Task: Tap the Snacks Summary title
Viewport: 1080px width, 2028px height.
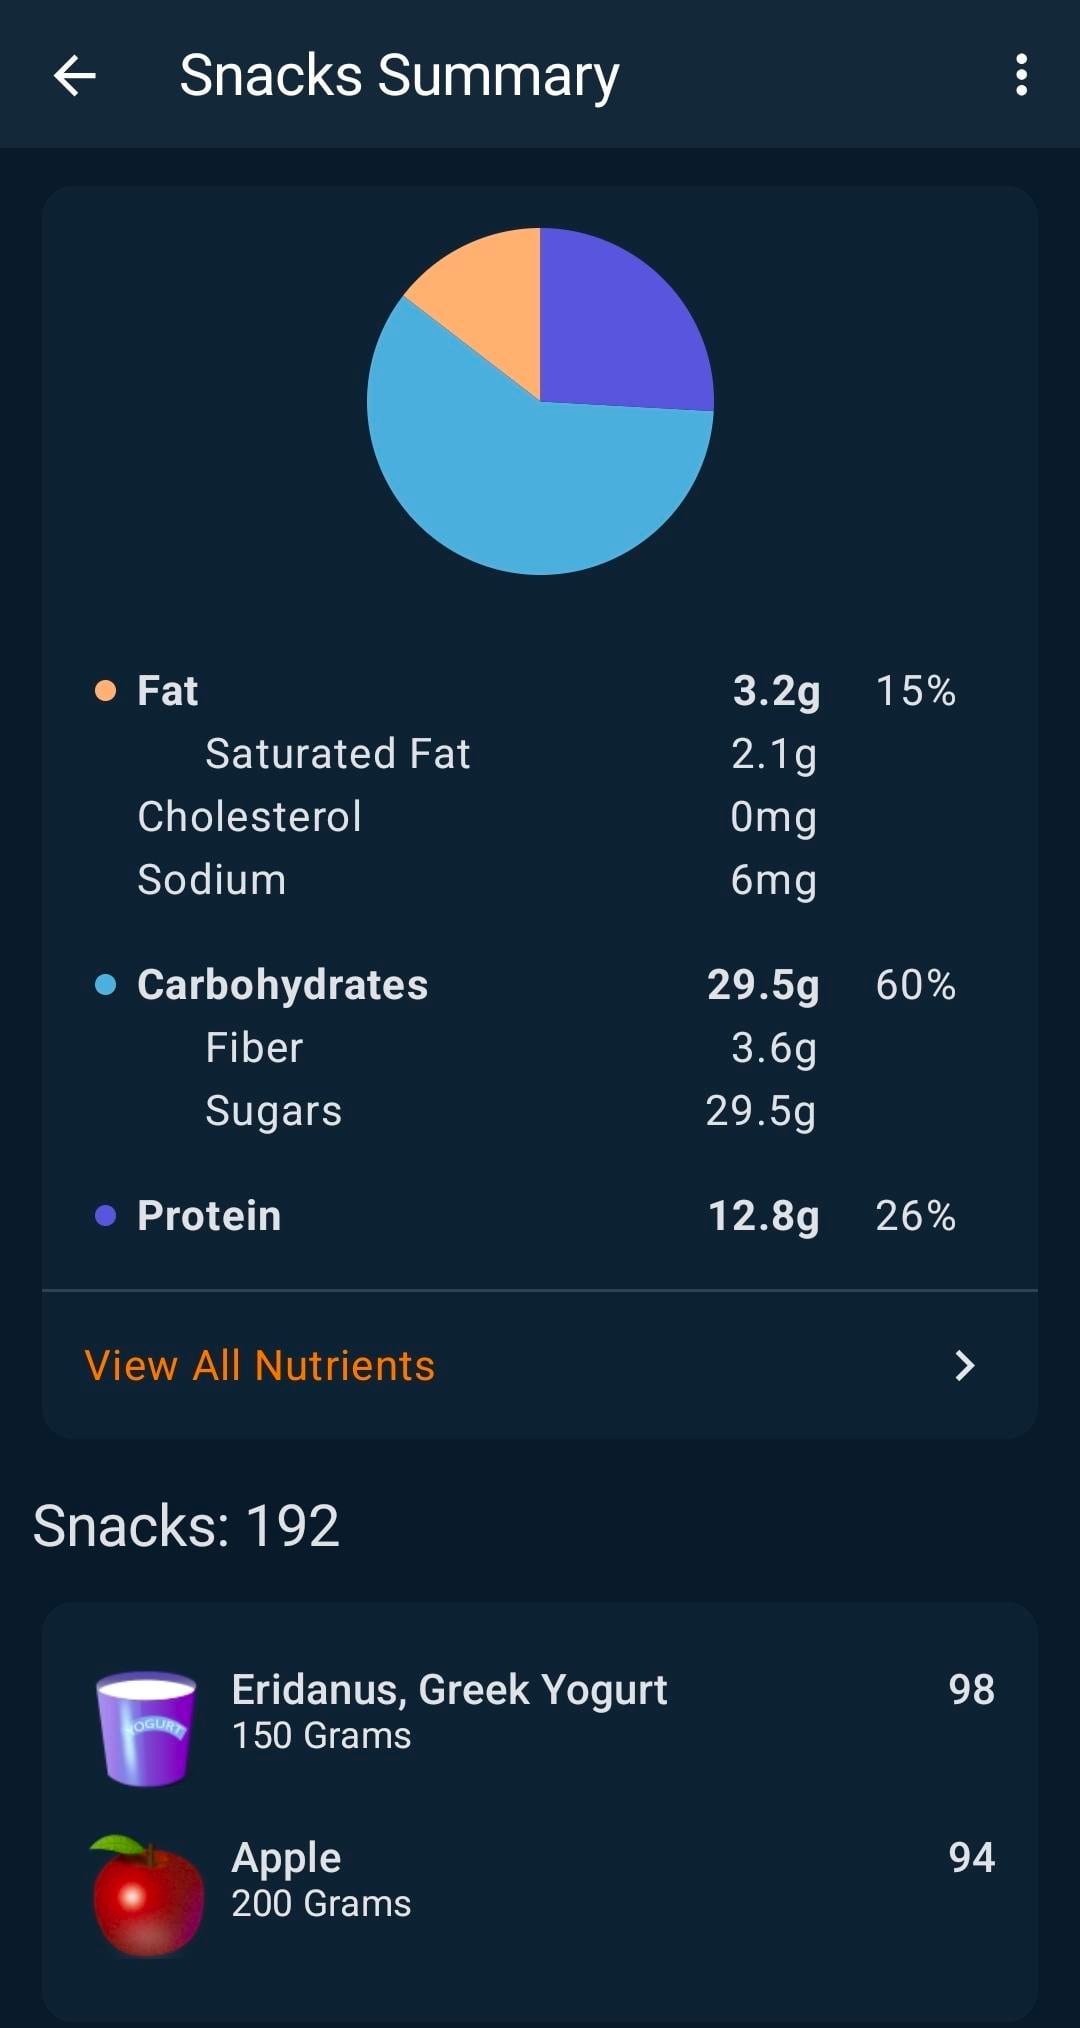Action: point(399,76)
